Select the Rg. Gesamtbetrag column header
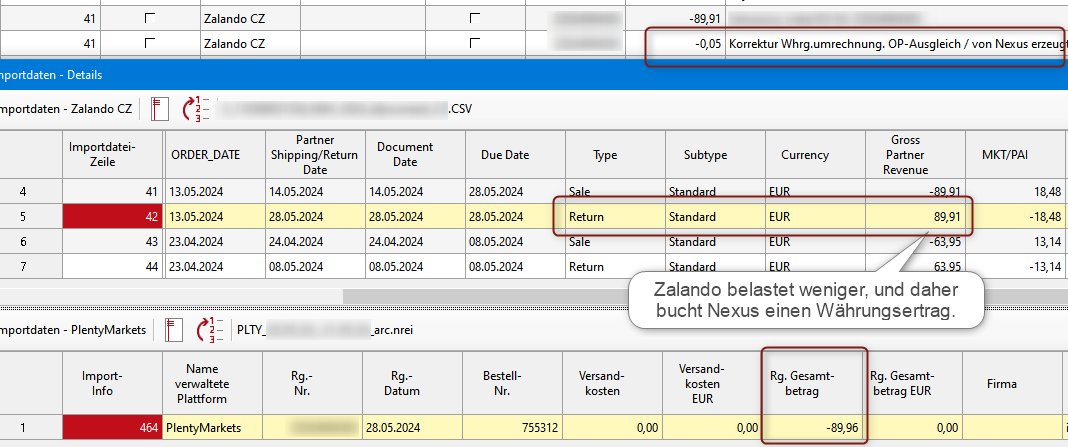The image size is (1068, 447). [811, 384]
